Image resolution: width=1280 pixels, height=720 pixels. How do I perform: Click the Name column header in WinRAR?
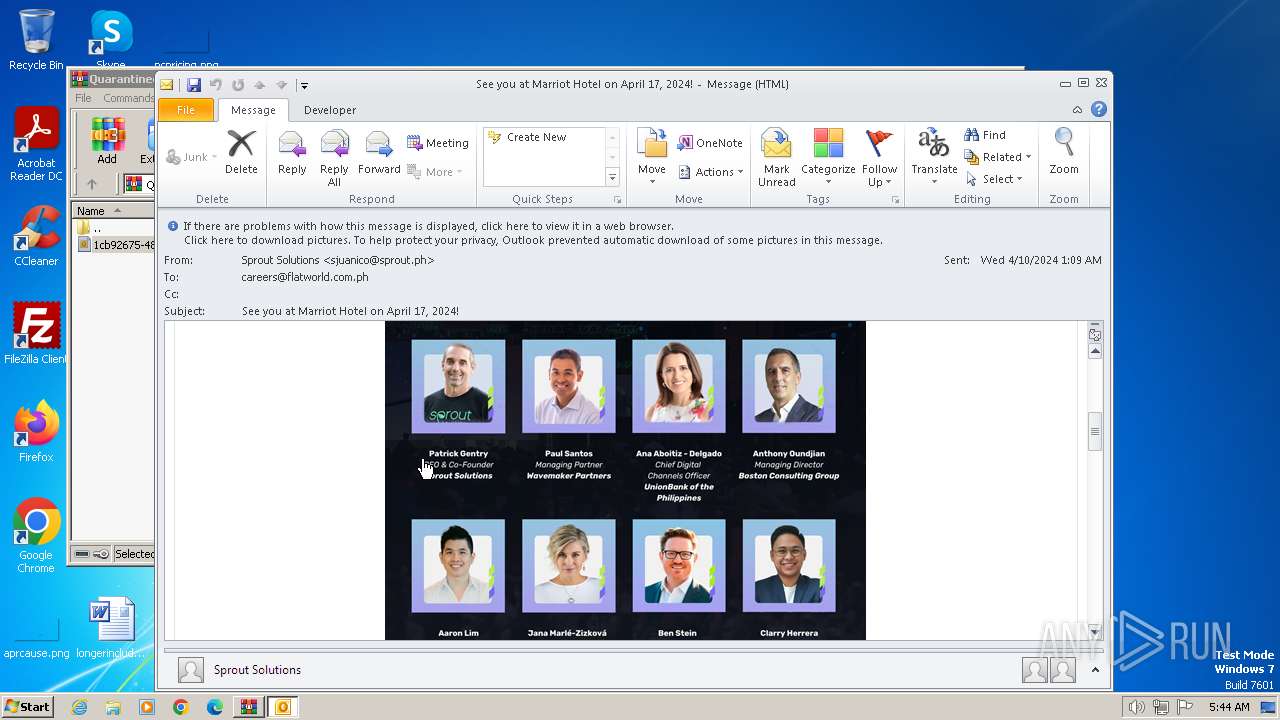coord(113,211)
